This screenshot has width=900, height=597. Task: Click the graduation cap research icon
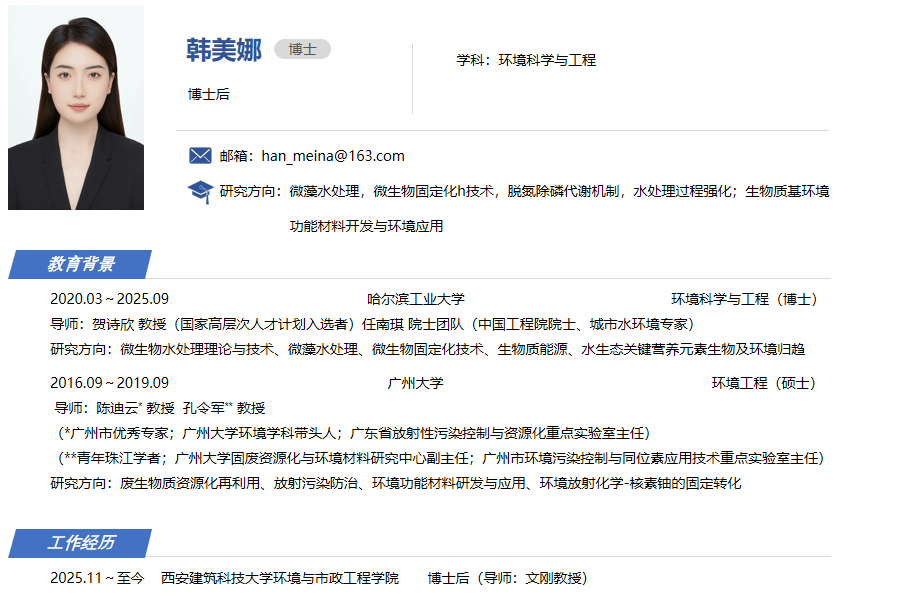coord(200,191)
